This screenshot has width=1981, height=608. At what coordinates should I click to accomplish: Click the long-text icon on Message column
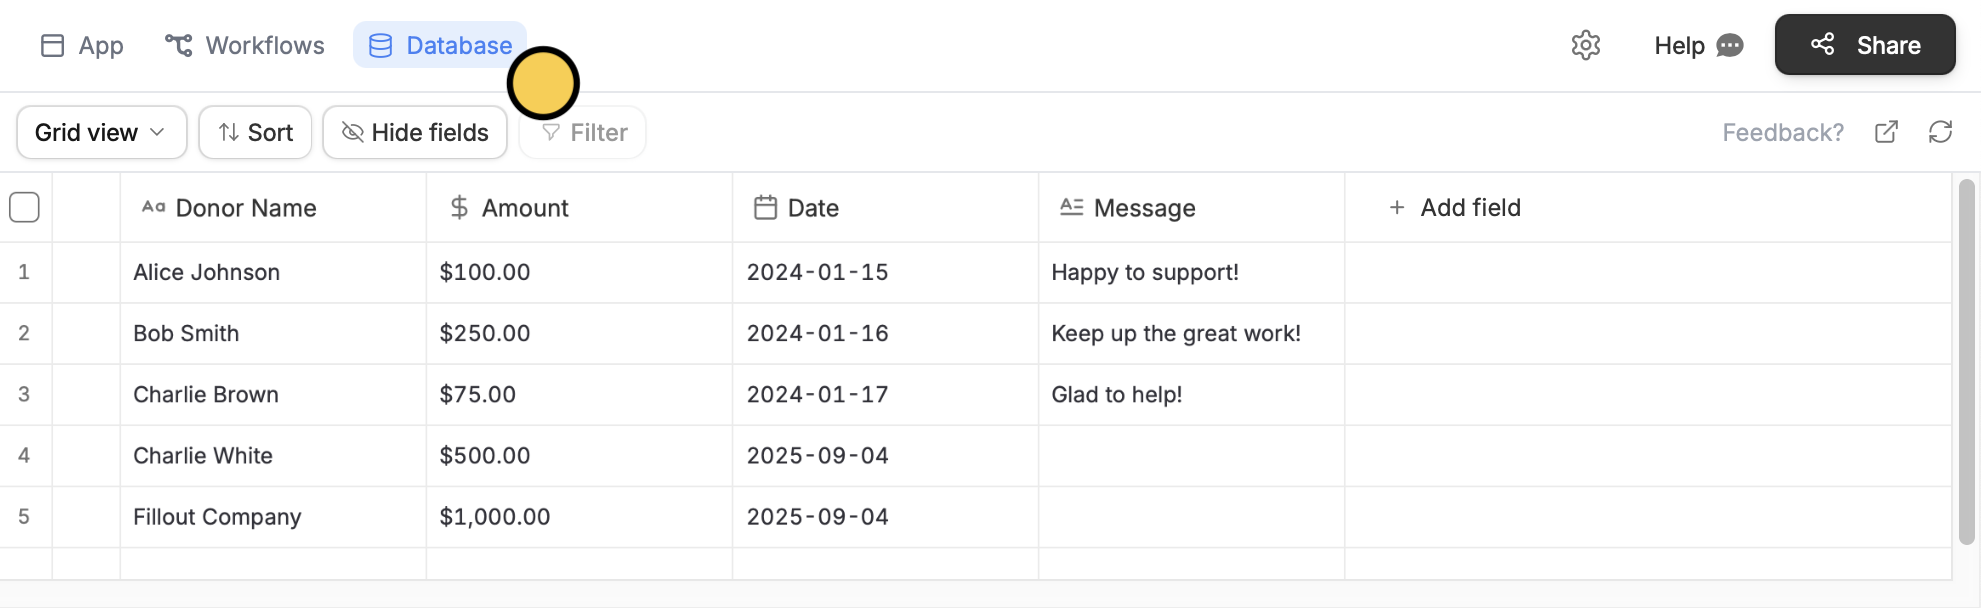[1070, 207]
